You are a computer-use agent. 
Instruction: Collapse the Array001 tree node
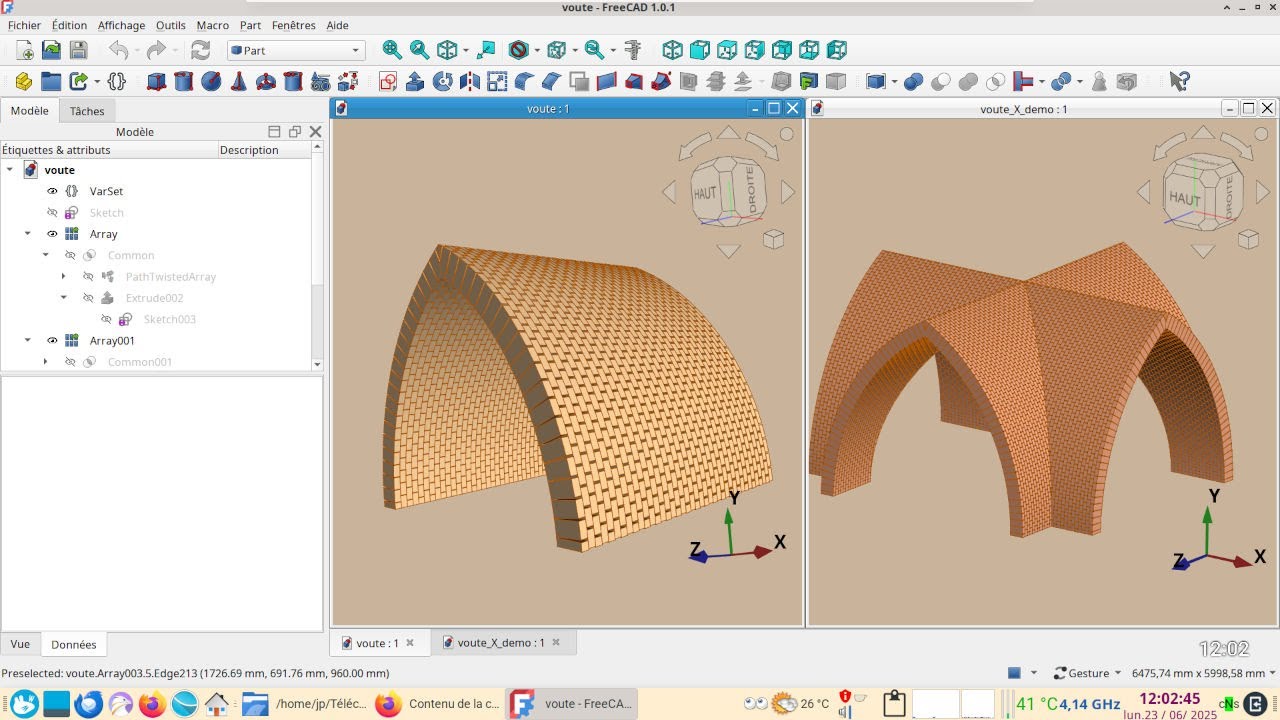click(x=28, y=341)
